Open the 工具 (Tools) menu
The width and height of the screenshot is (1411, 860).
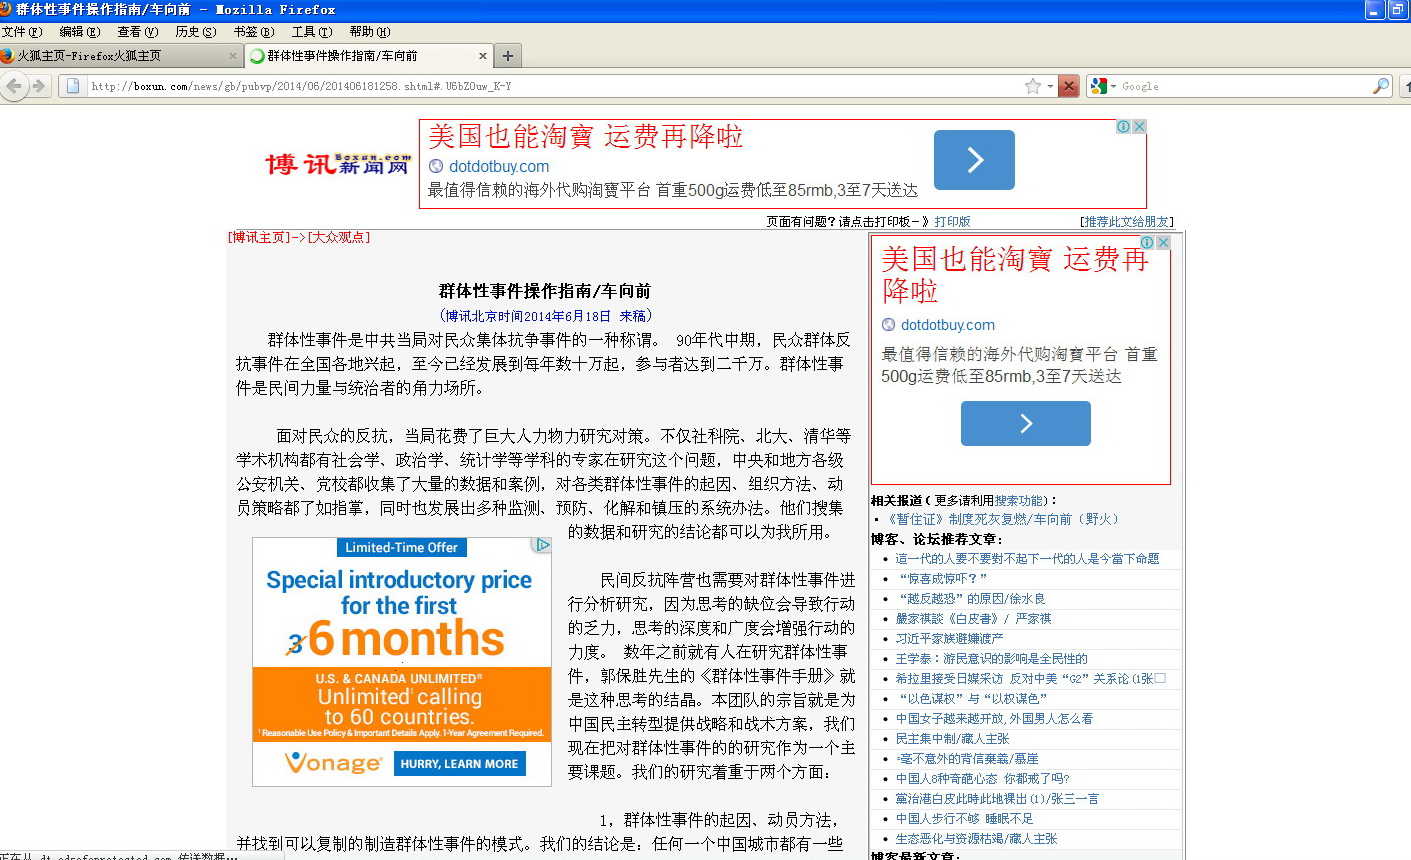(311, 32)
